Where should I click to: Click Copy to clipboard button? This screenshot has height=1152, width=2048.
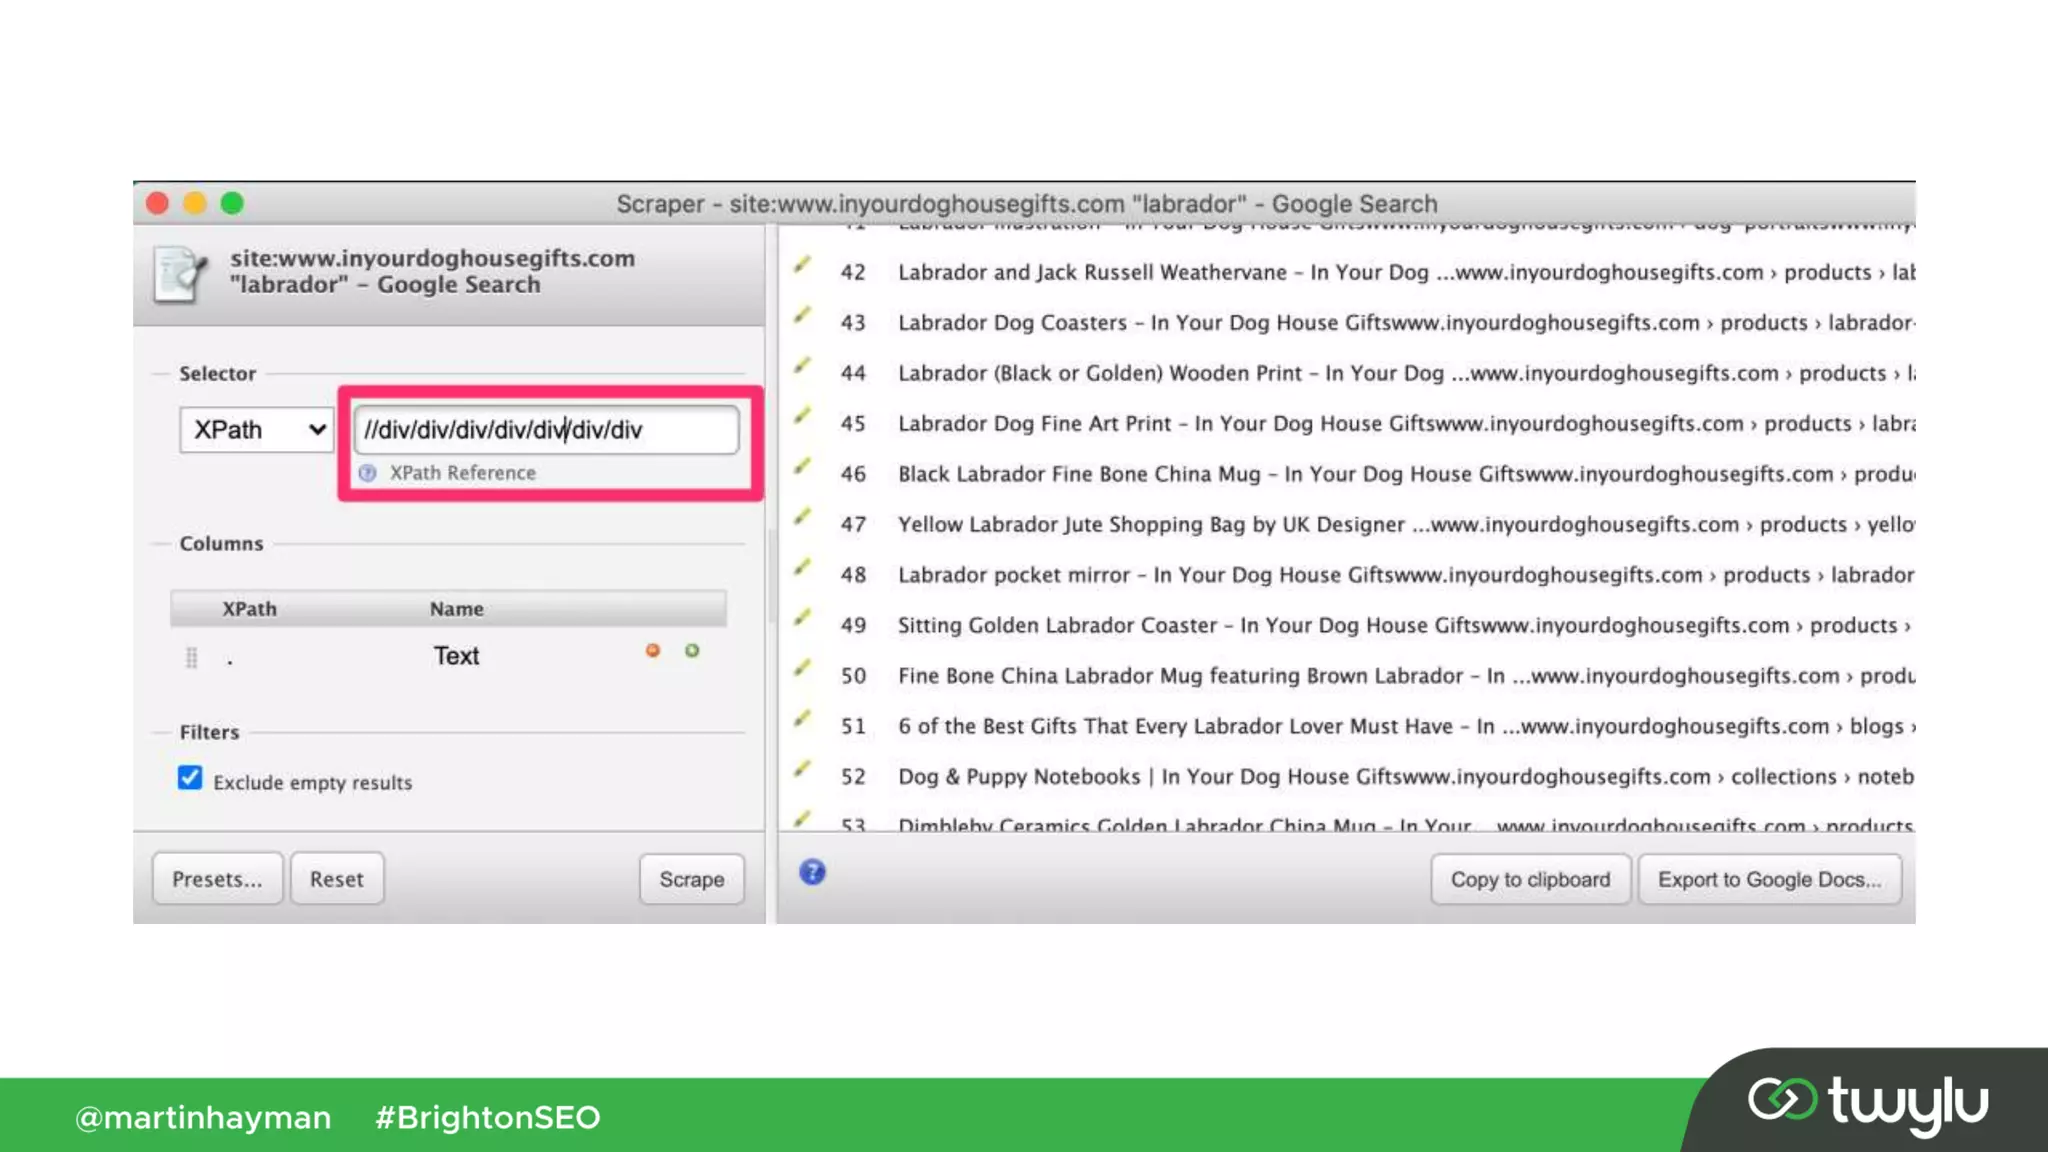click(x=1530, y=879)
